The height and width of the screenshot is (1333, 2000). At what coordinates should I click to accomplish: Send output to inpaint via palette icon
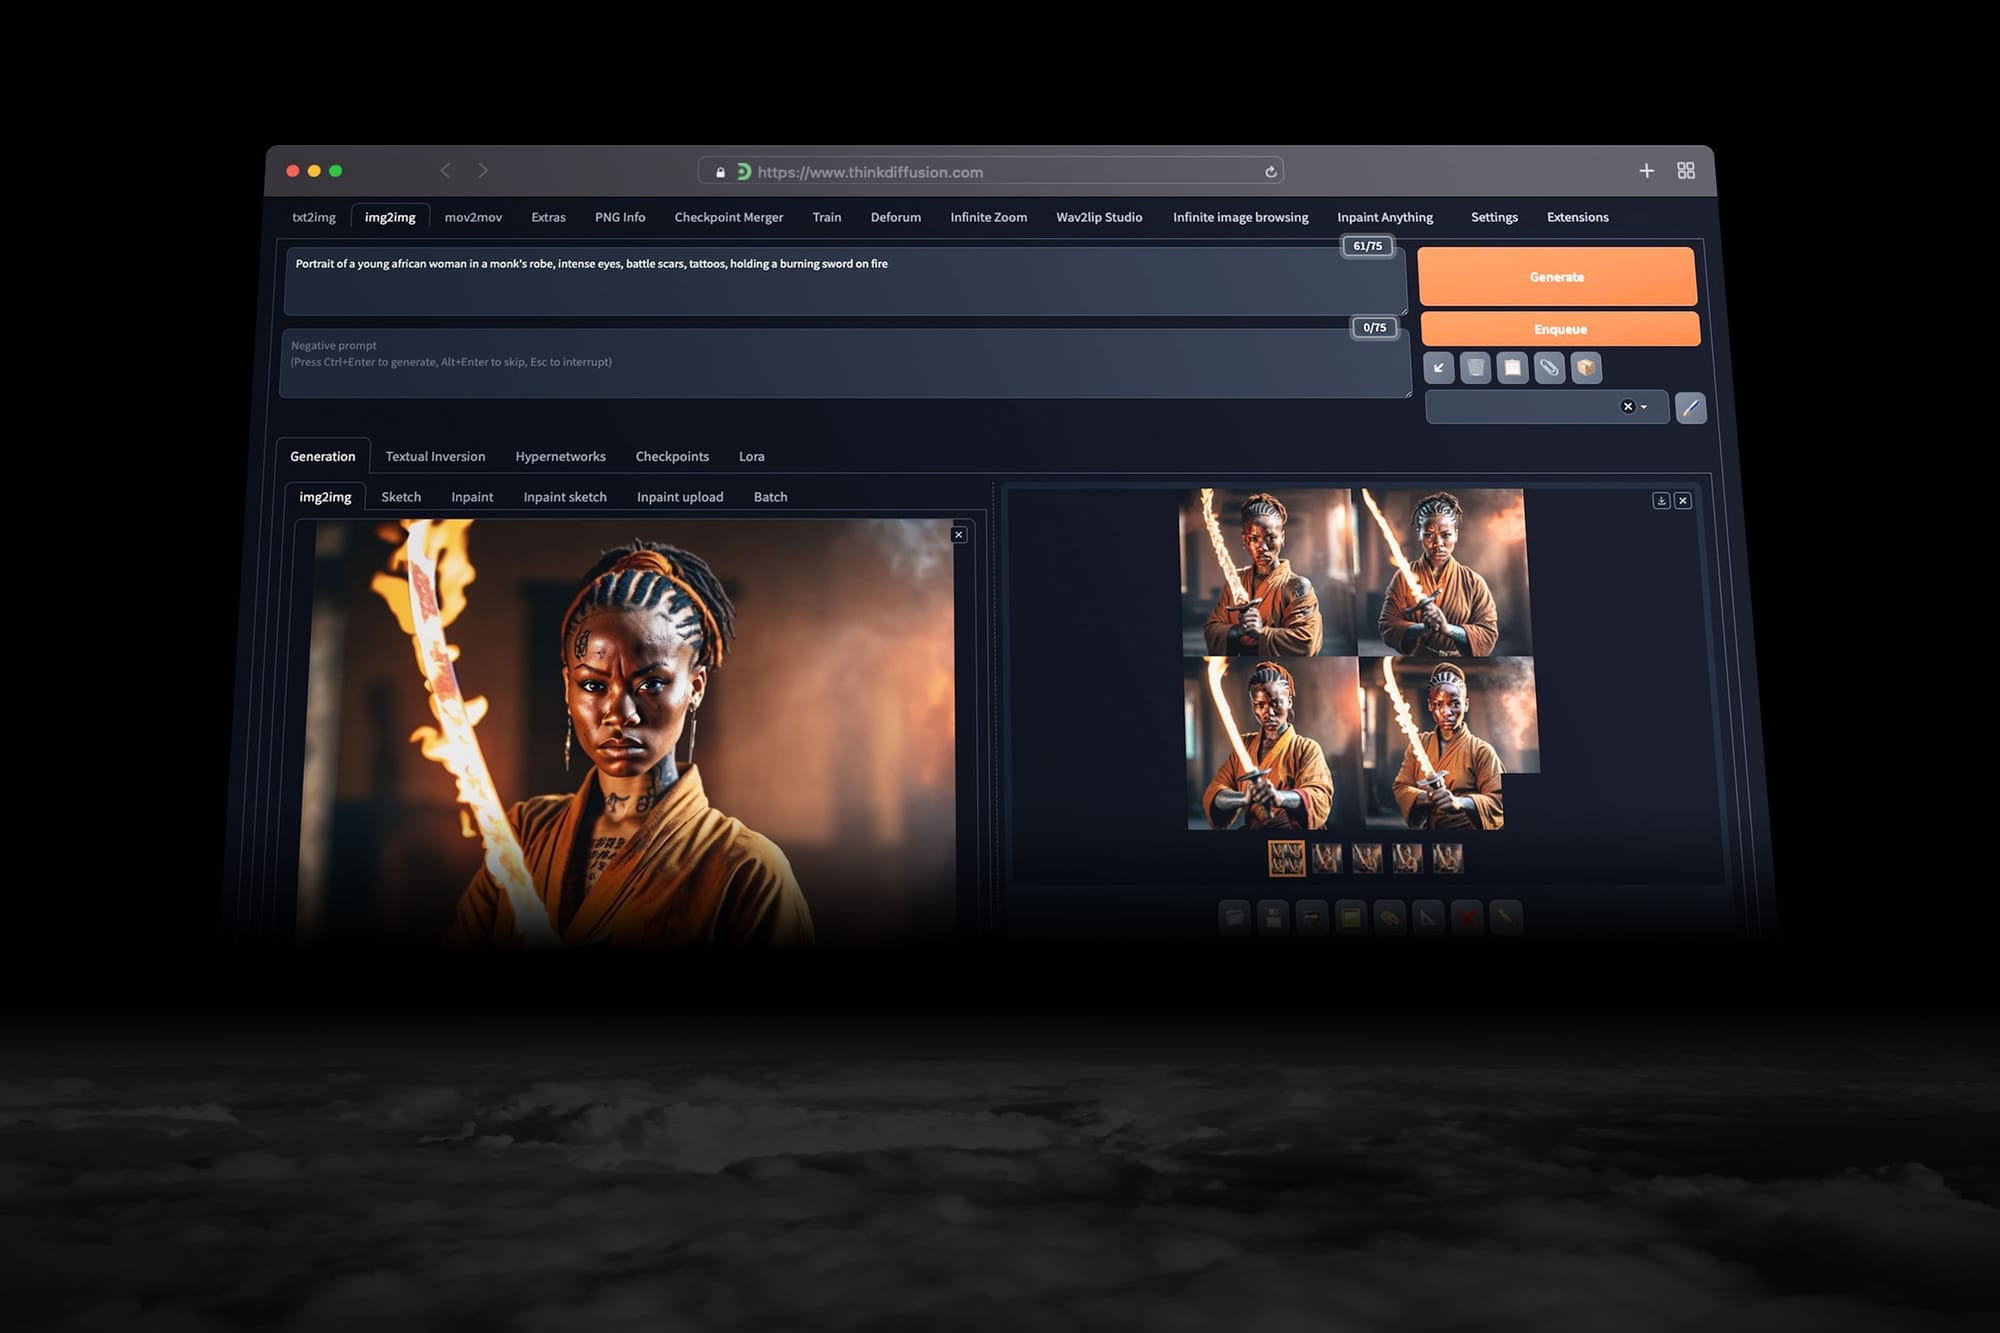tap(1389, 917)
